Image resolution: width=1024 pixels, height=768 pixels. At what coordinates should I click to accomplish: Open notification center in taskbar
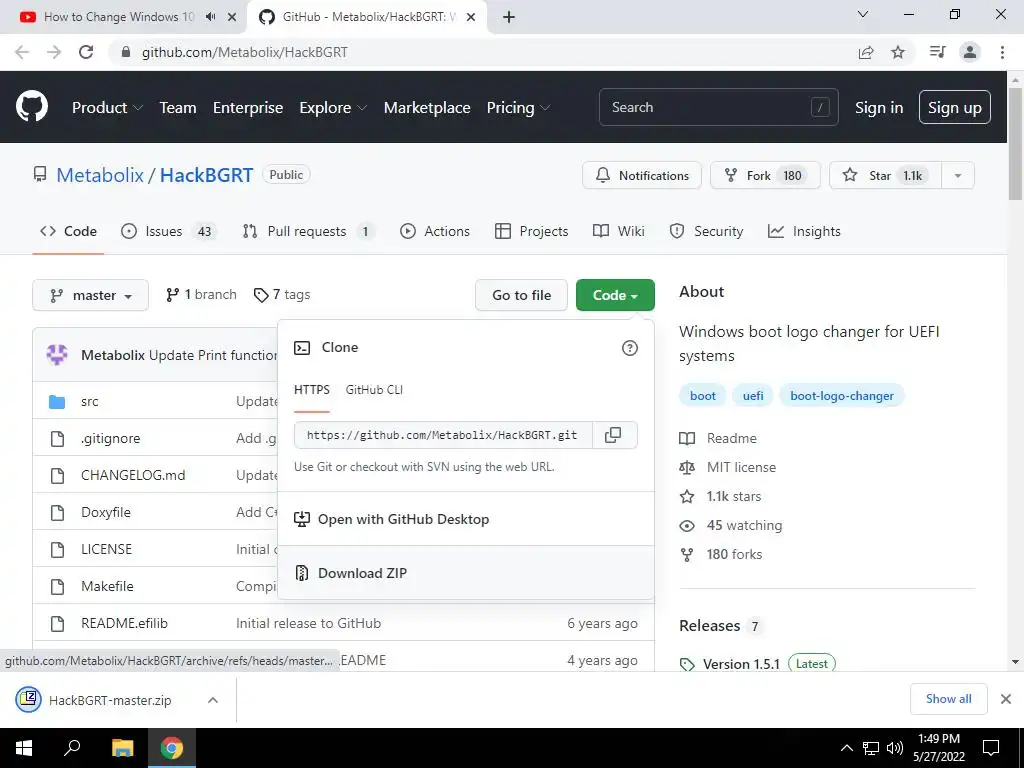(991, 748)
